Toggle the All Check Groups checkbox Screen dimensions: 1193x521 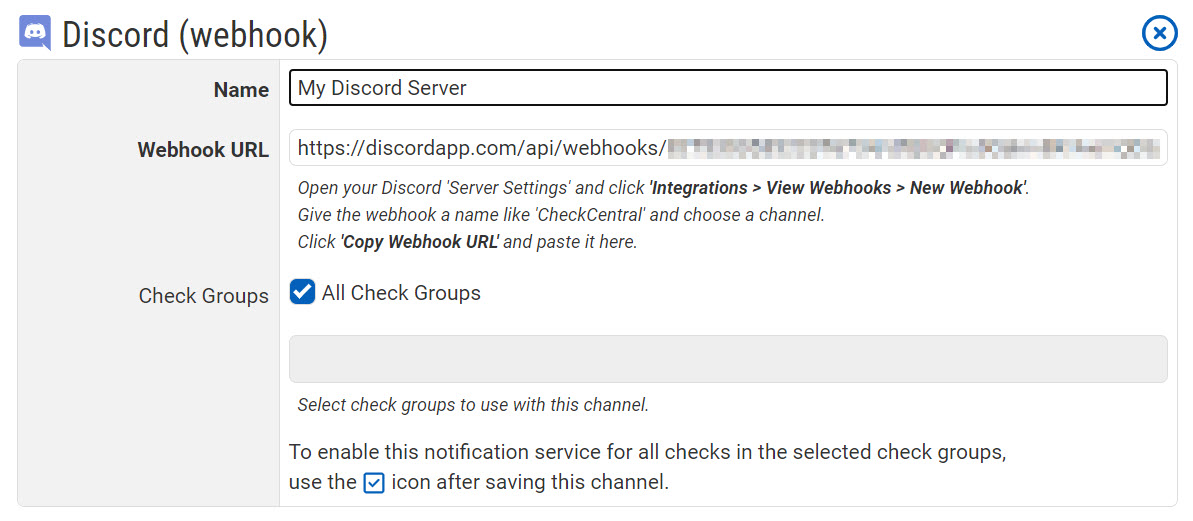[x=302, y=292]
